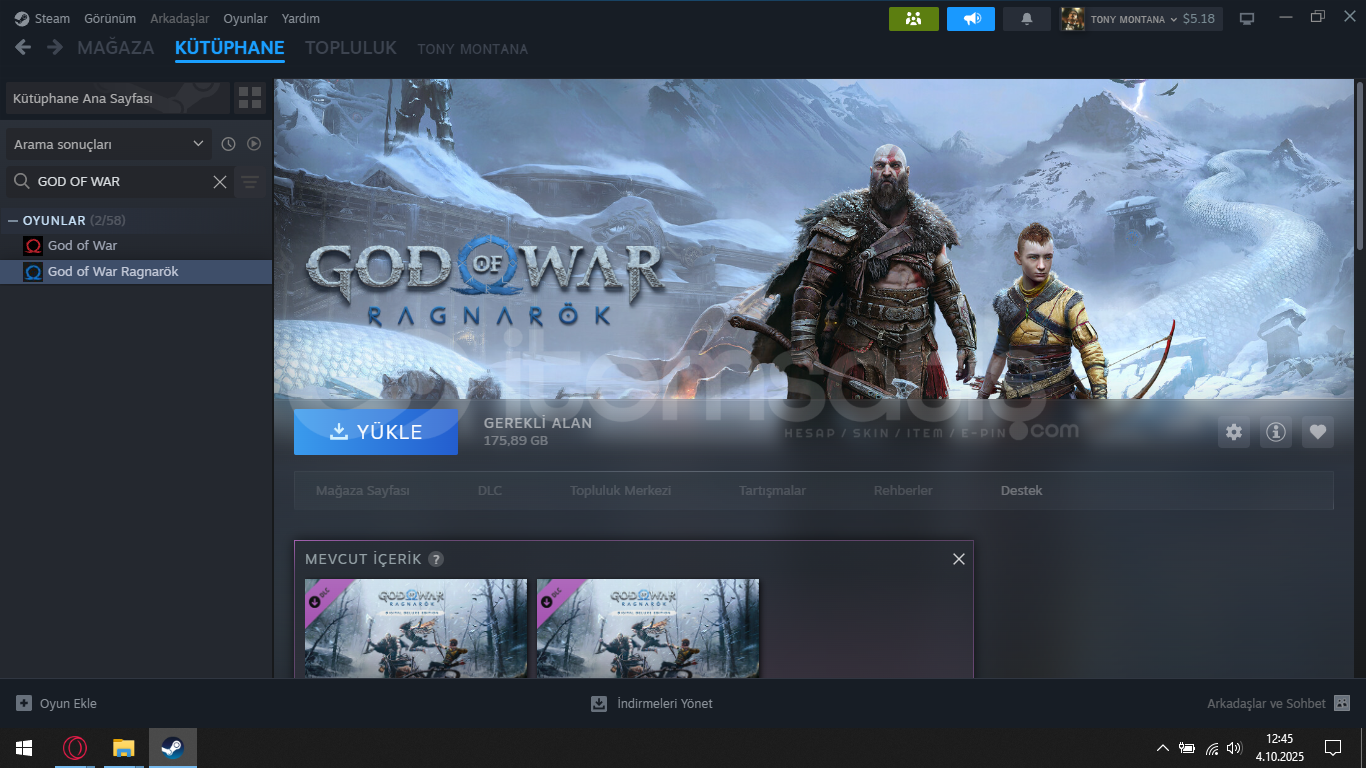The width and height of the screenshot is (1366, 768).
Task: Click the $5.18 wallet balance
Action: pos(1198,19)
